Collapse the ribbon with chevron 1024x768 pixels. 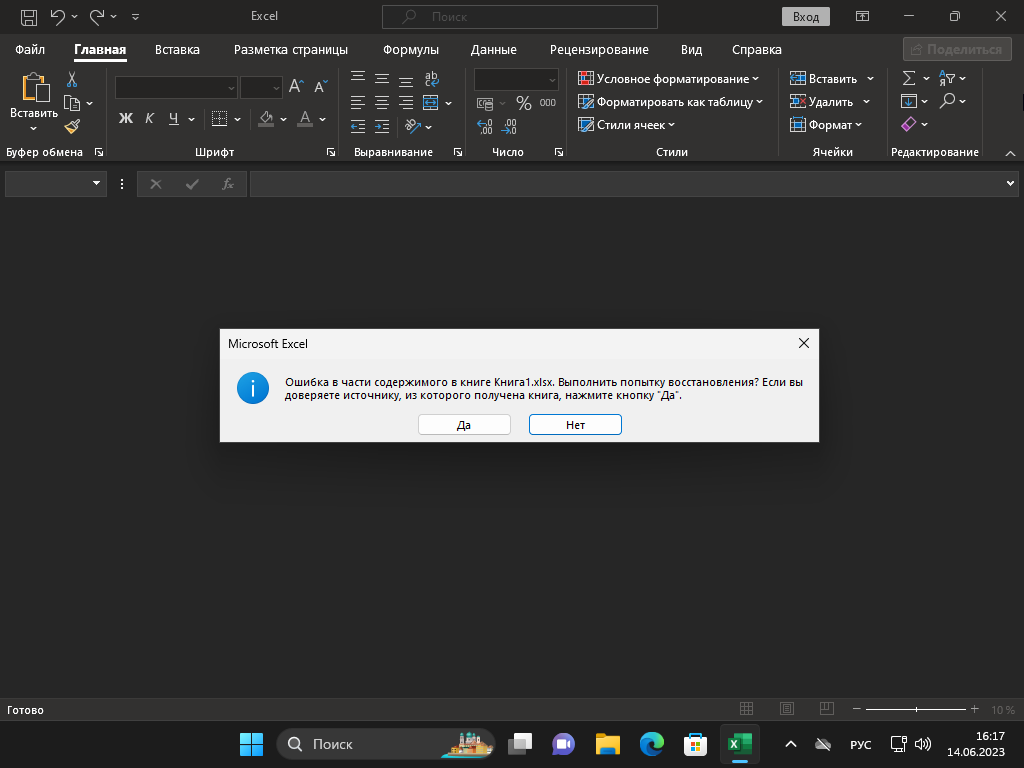1010,153
